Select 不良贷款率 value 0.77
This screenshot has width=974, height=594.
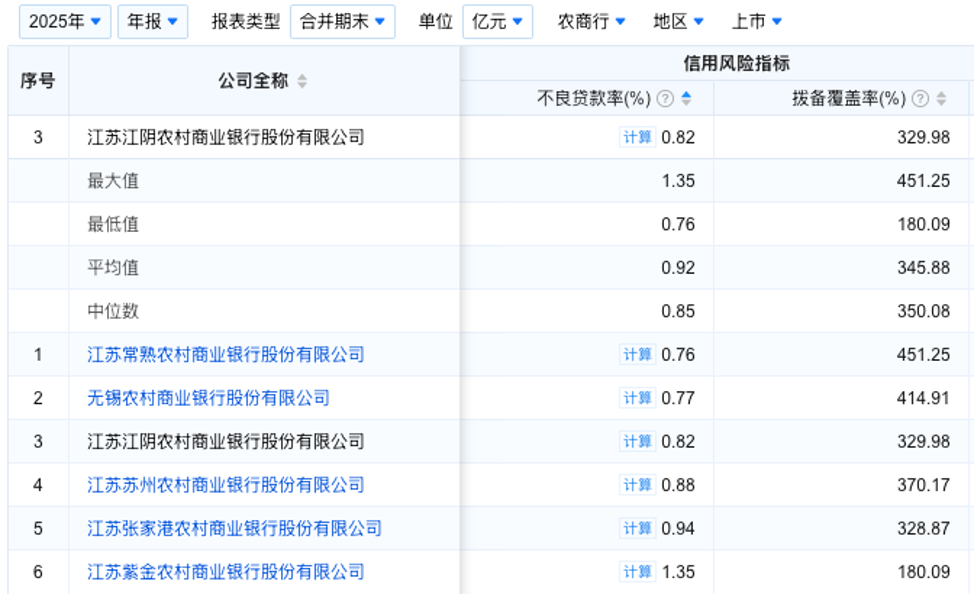[678, 398]
